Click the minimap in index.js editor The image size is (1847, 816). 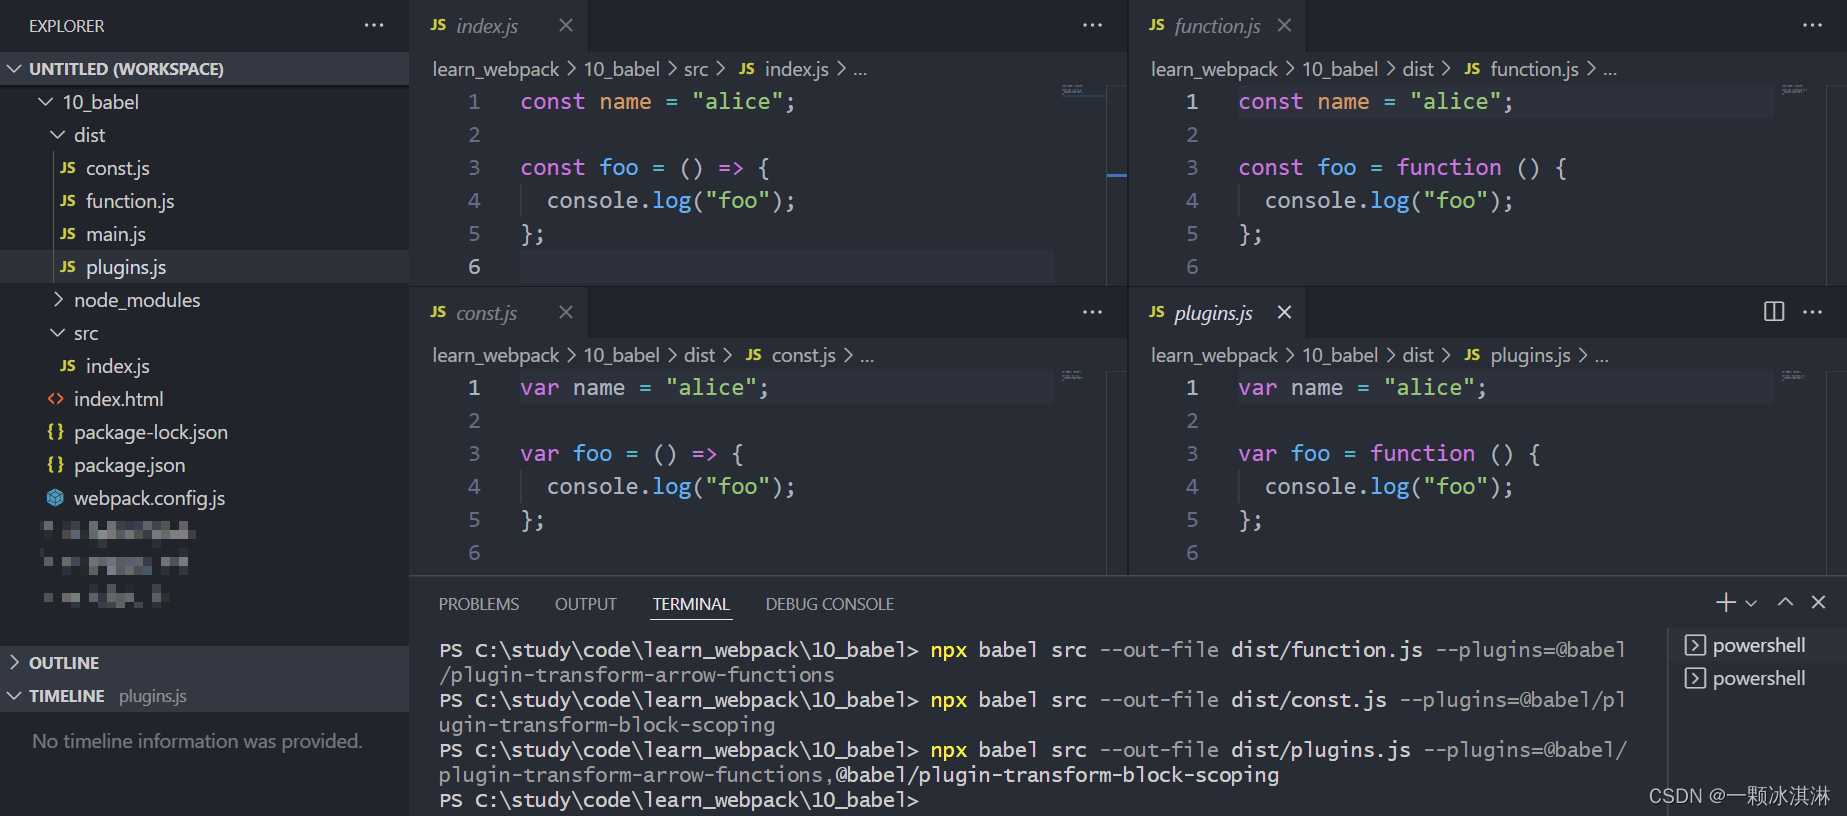[x=1083, y=90]
